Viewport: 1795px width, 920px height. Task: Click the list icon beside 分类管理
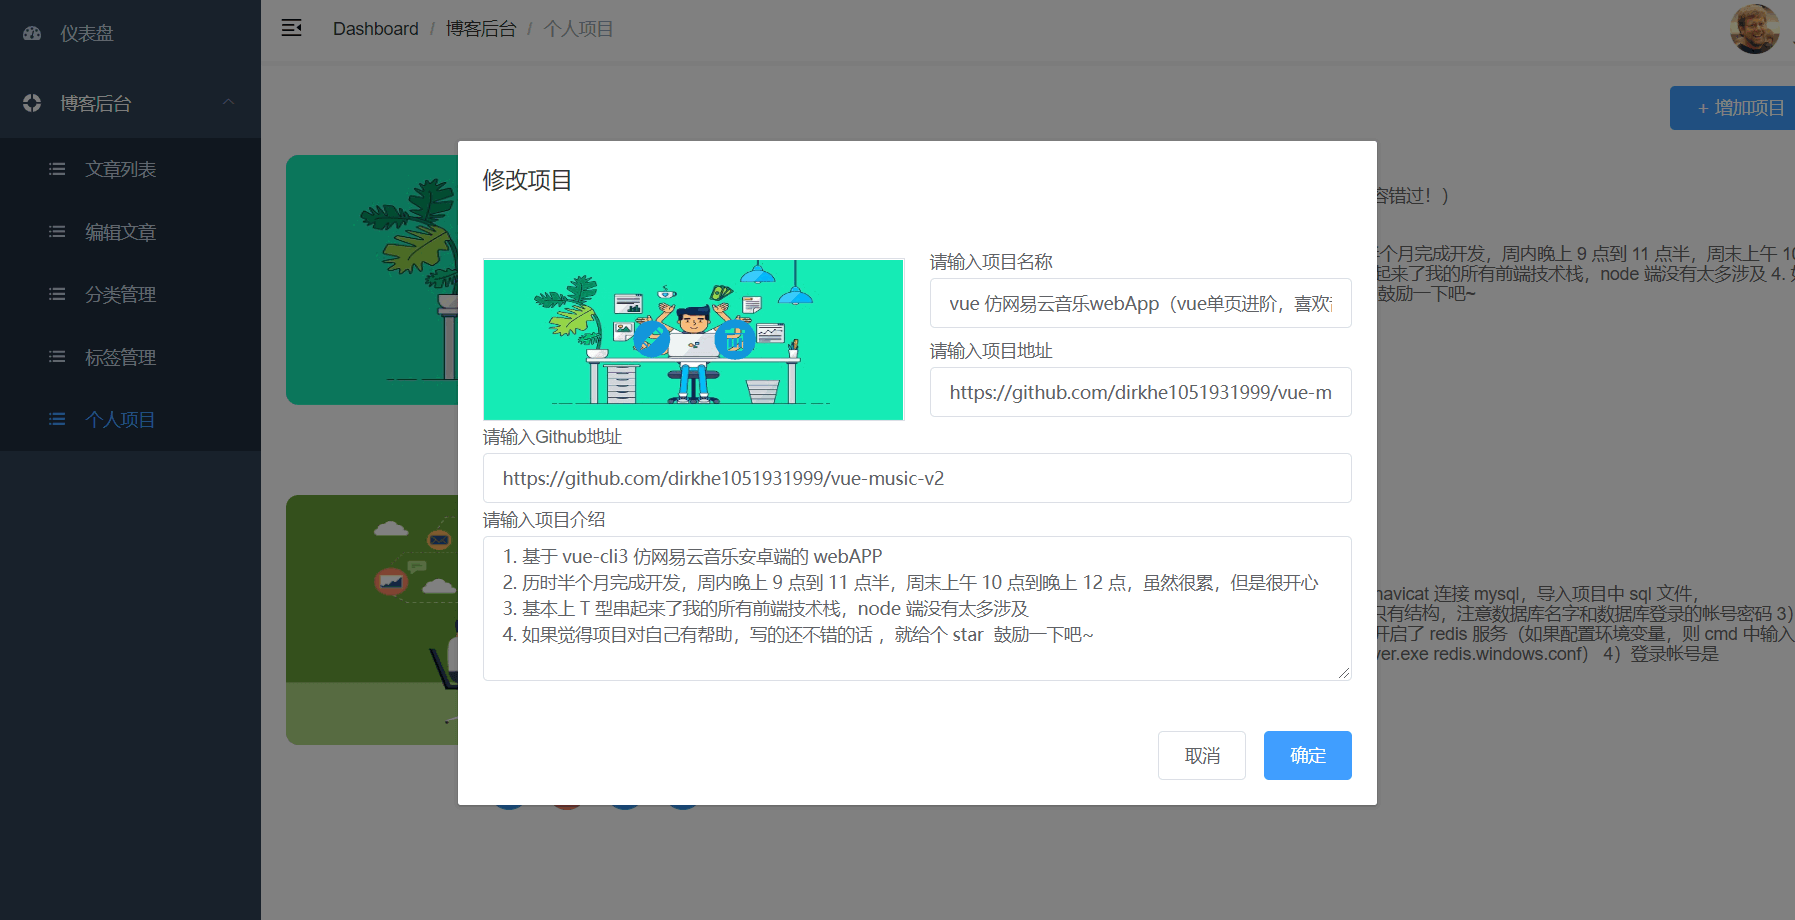pos(57,294)
